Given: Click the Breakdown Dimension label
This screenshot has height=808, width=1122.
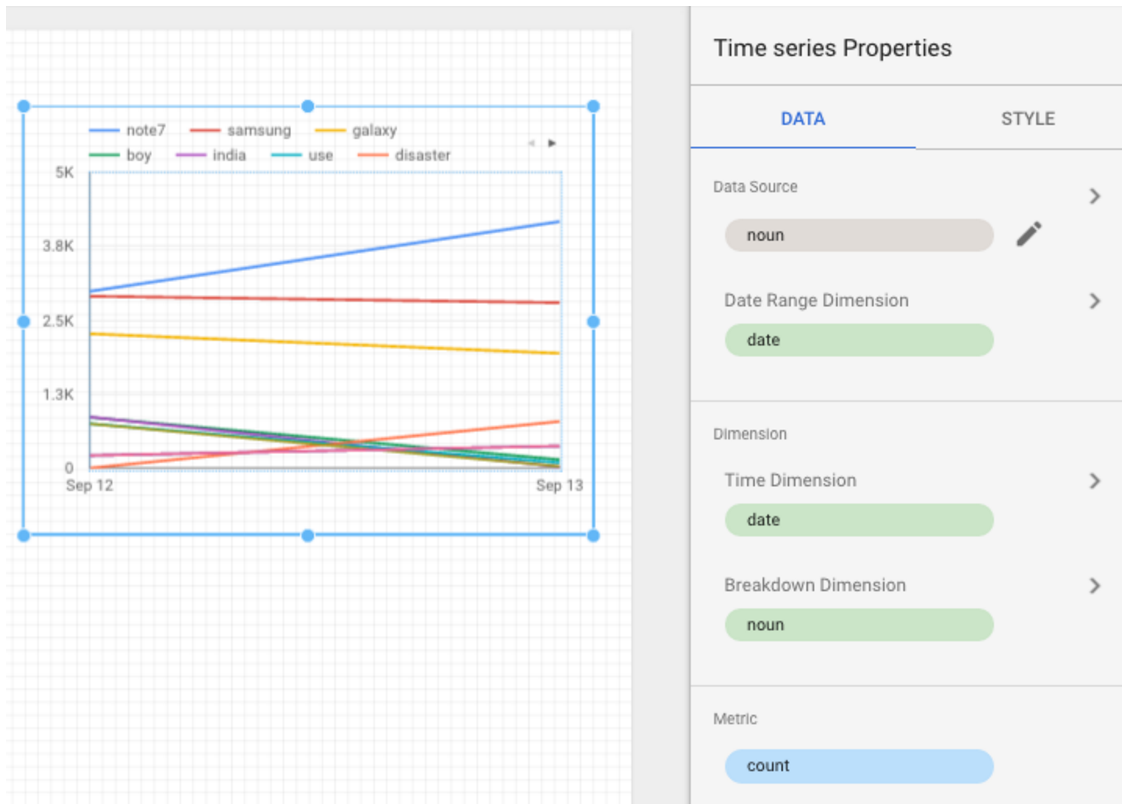Looking at the screenshot, I should [815, 585].
